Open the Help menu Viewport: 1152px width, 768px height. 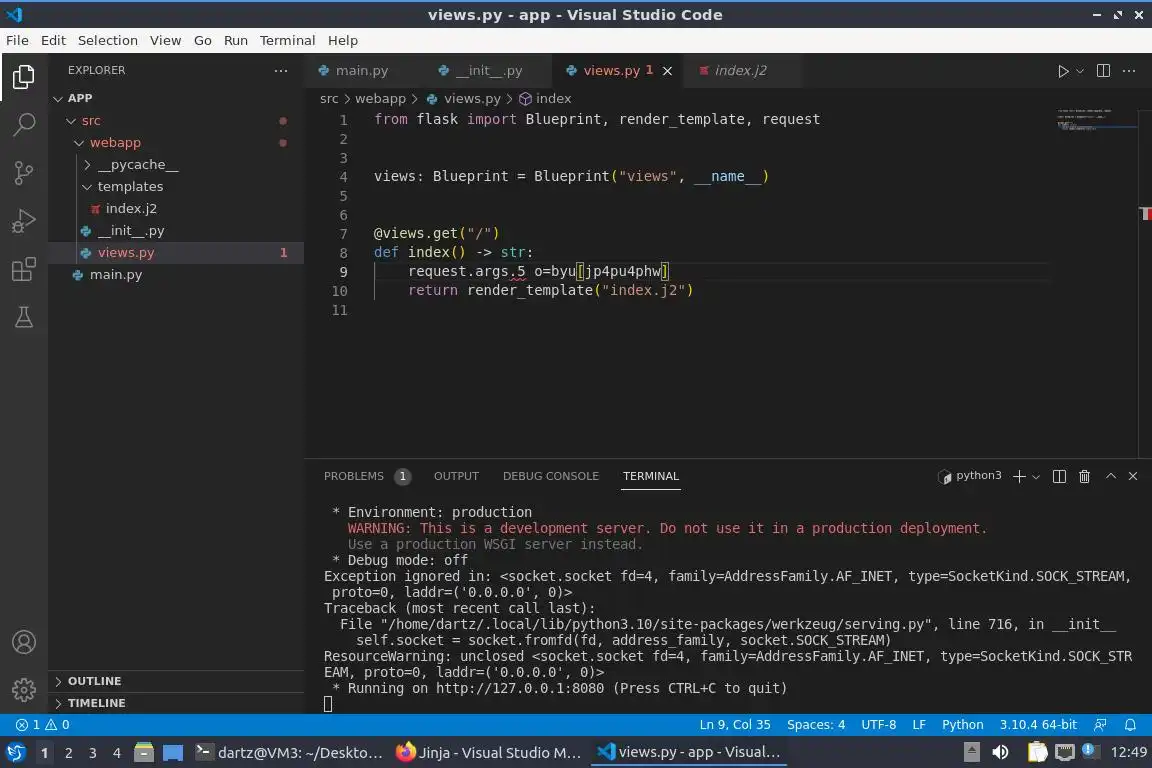(x=342, y=40)
